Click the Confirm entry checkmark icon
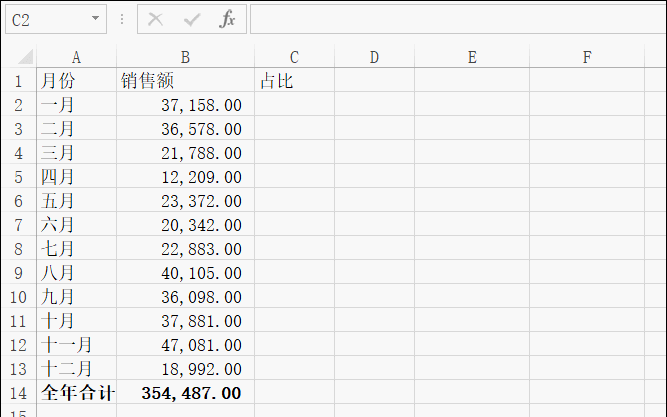Image resolution: width=667 pixels, height=417 pixels. click(x=192, y=19)
